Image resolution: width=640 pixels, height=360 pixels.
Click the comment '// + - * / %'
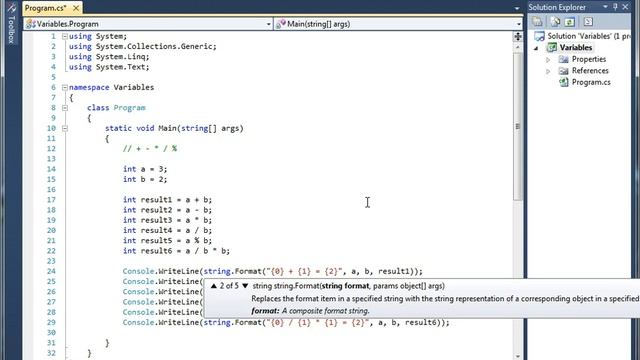tap(150, 149)
